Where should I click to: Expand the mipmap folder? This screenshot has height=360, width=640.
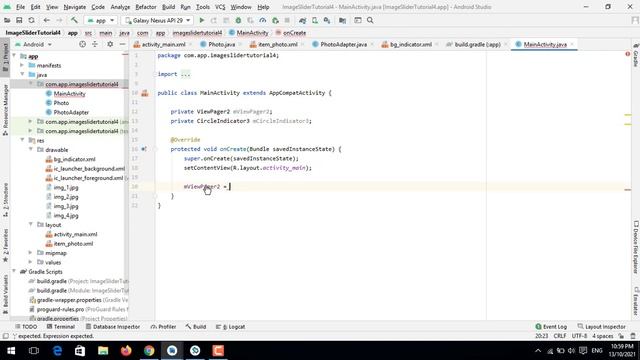pyautogui.click(x=31, y=253)
